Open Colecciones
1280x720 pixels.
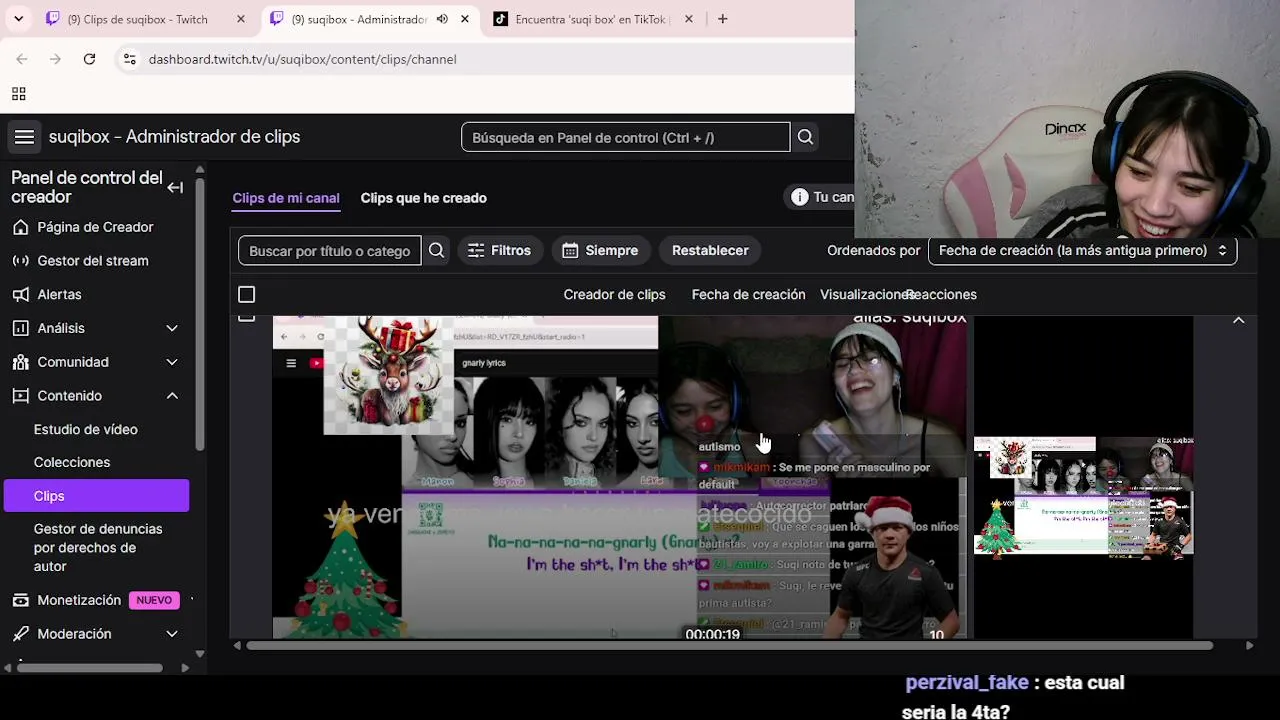click(72, 462)
